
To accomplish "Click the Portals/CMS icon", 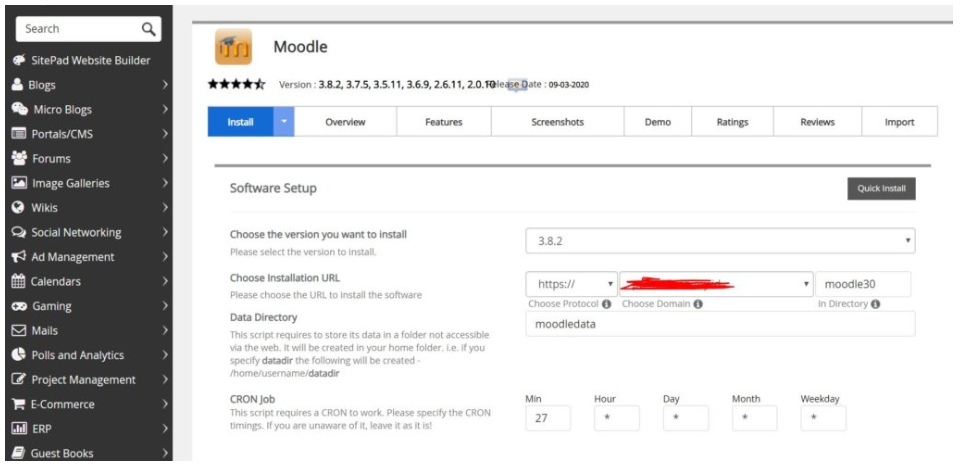I will 19,134.
